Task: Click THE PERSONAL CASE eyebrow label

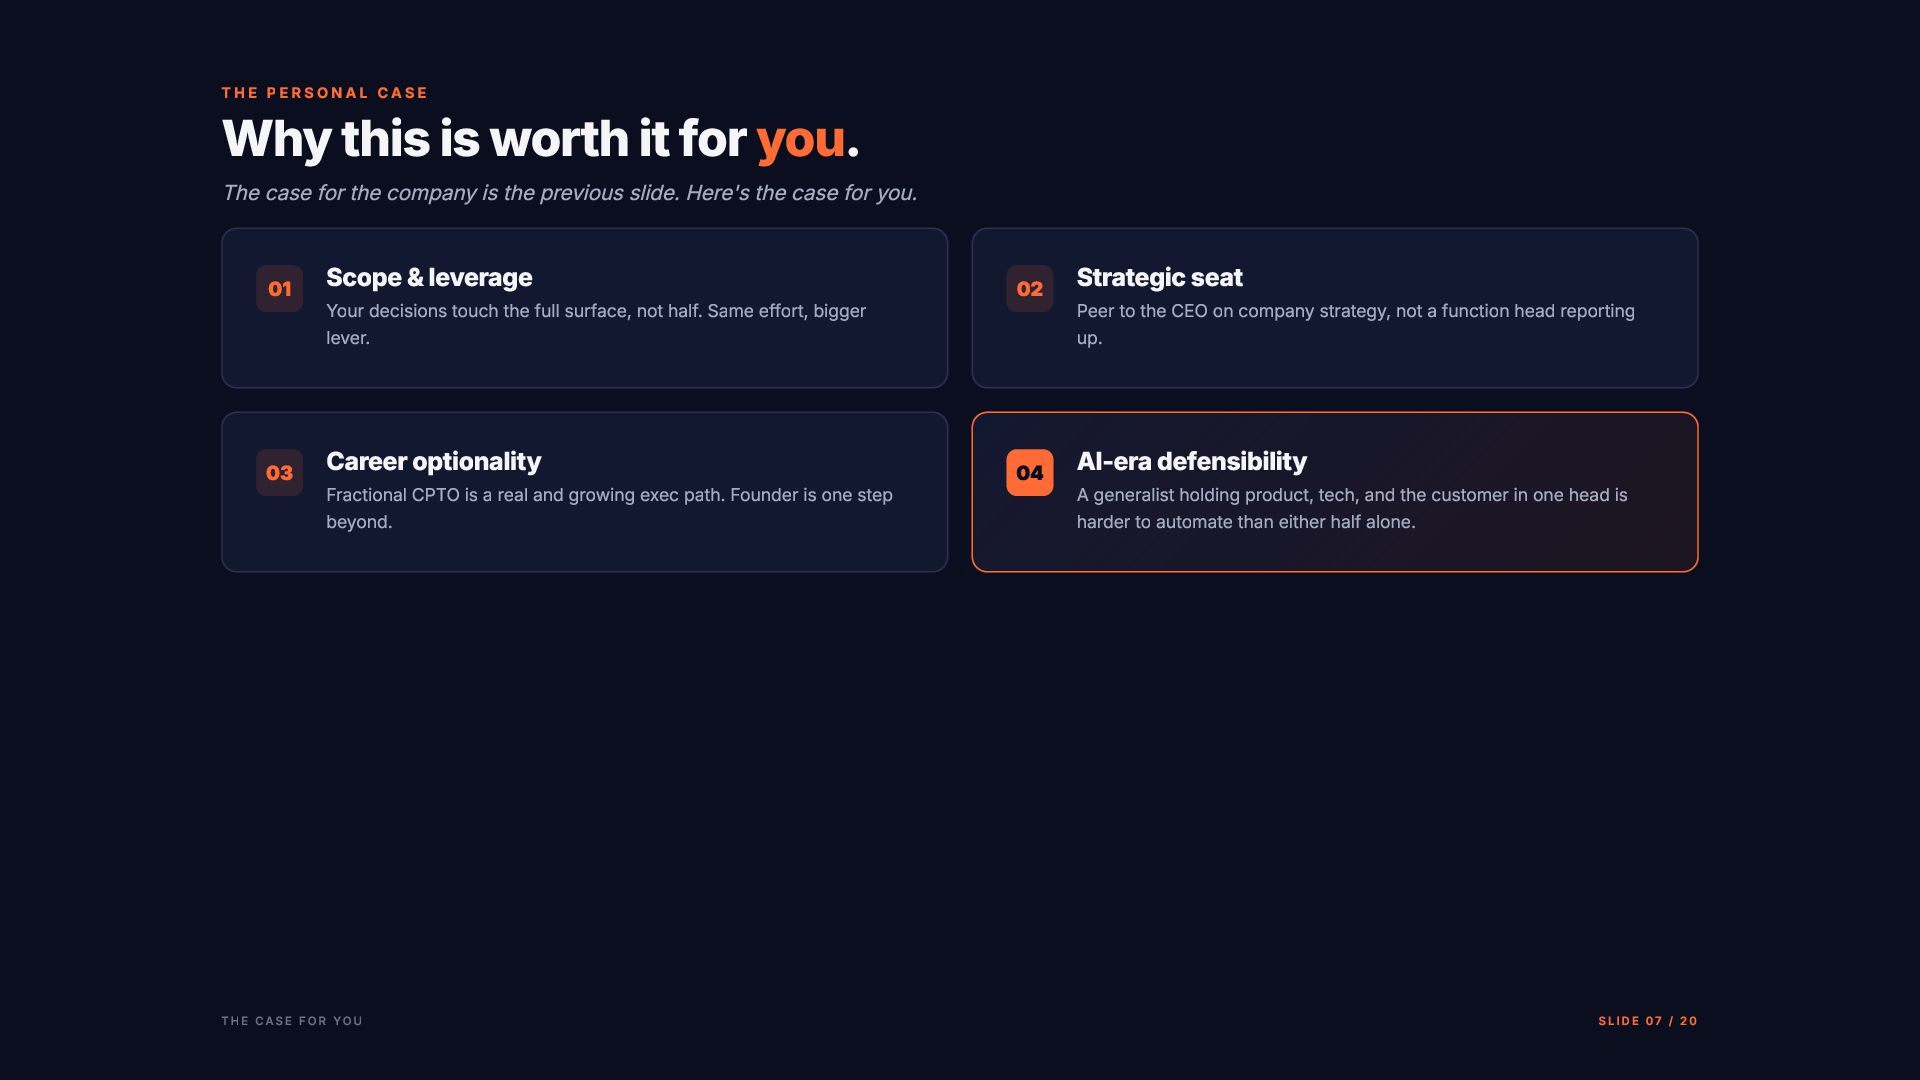Action: [325, 93]
